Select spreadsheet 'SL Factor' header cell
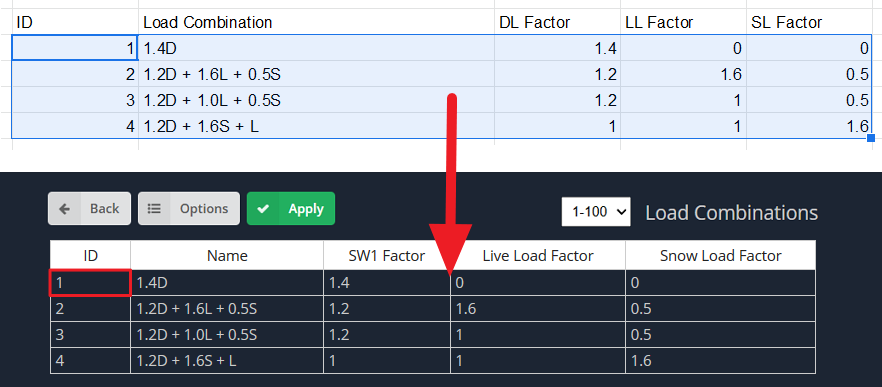Viewport: 882px width, 387px height. pyautogui.click(x=809, y=22)
